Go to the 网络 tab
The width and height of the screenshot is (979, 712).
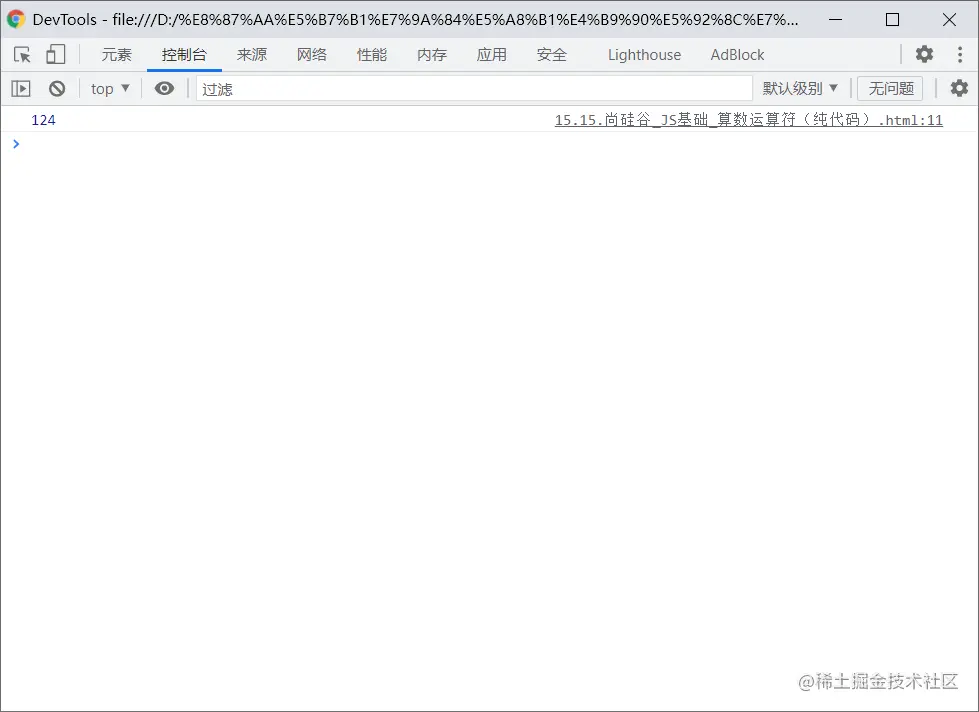pyautogui.click(x=312, y=55)
